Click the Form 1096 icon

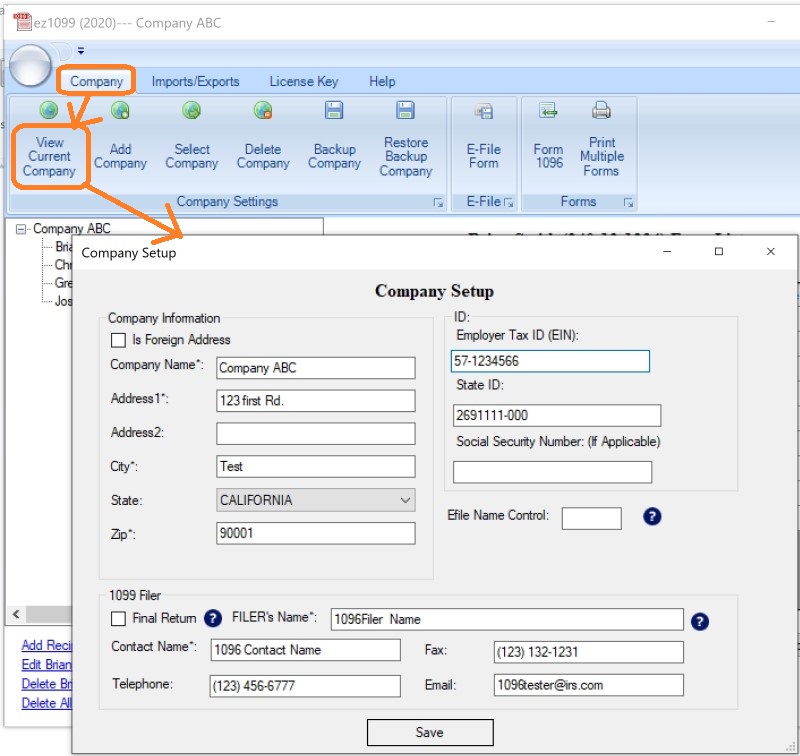coord(548,111)
